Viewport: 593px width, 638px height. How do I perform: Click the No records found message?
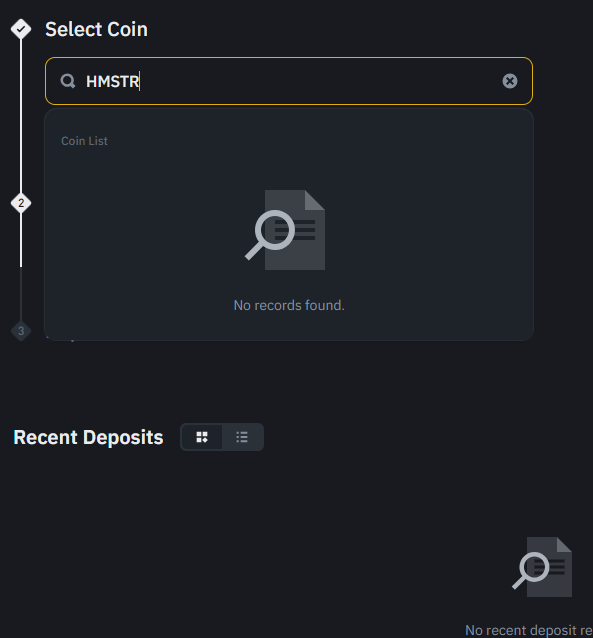tap(289, 305)
